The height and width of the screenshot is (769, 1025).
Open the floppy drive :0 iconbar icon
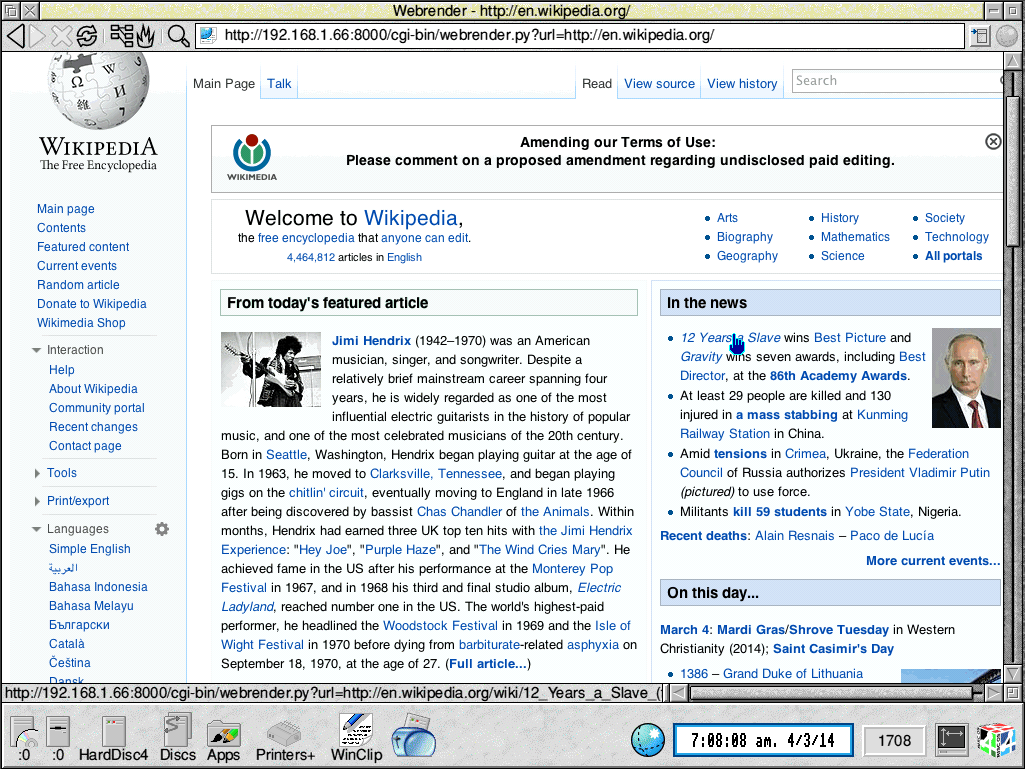pyautogui.click(x=58, y=739)
